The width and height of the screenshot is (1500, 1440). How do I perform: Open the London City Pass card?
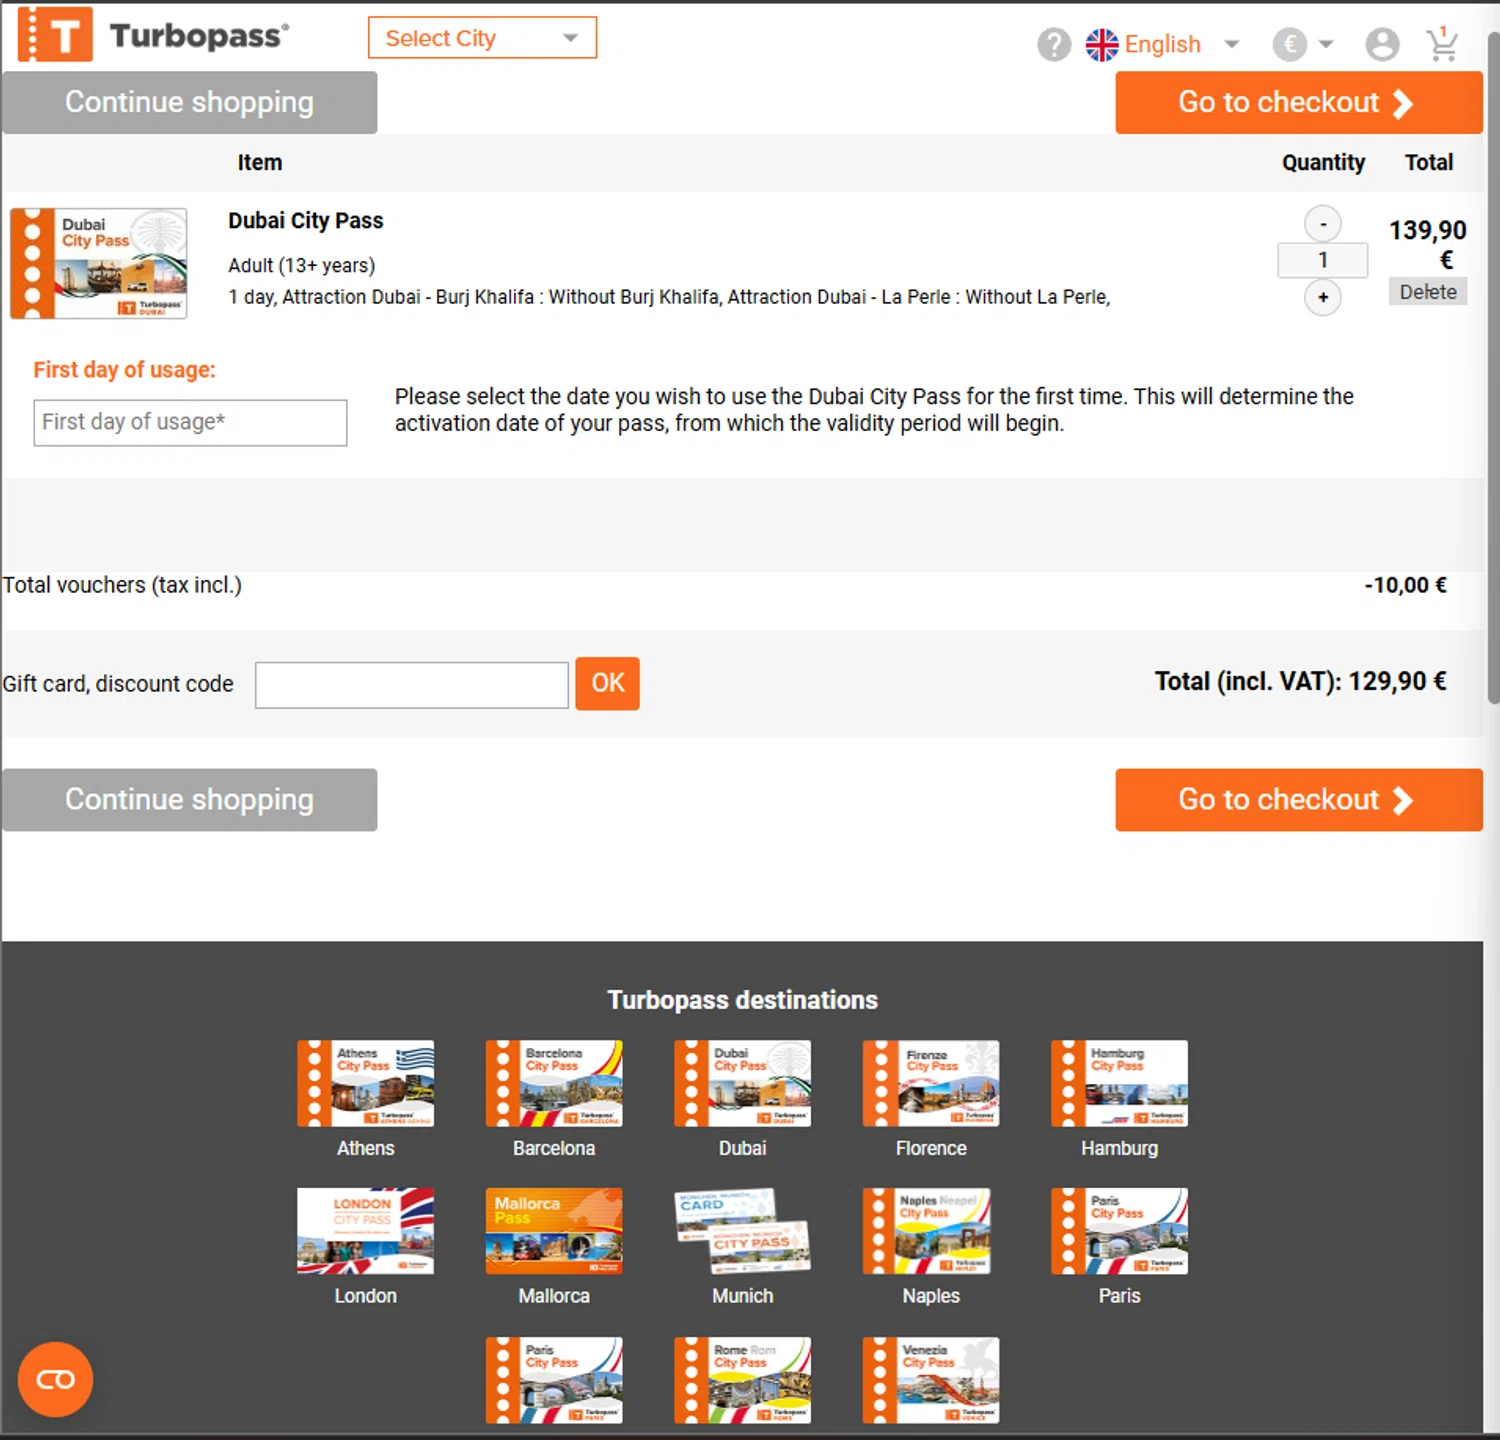tap(365, 1231)
